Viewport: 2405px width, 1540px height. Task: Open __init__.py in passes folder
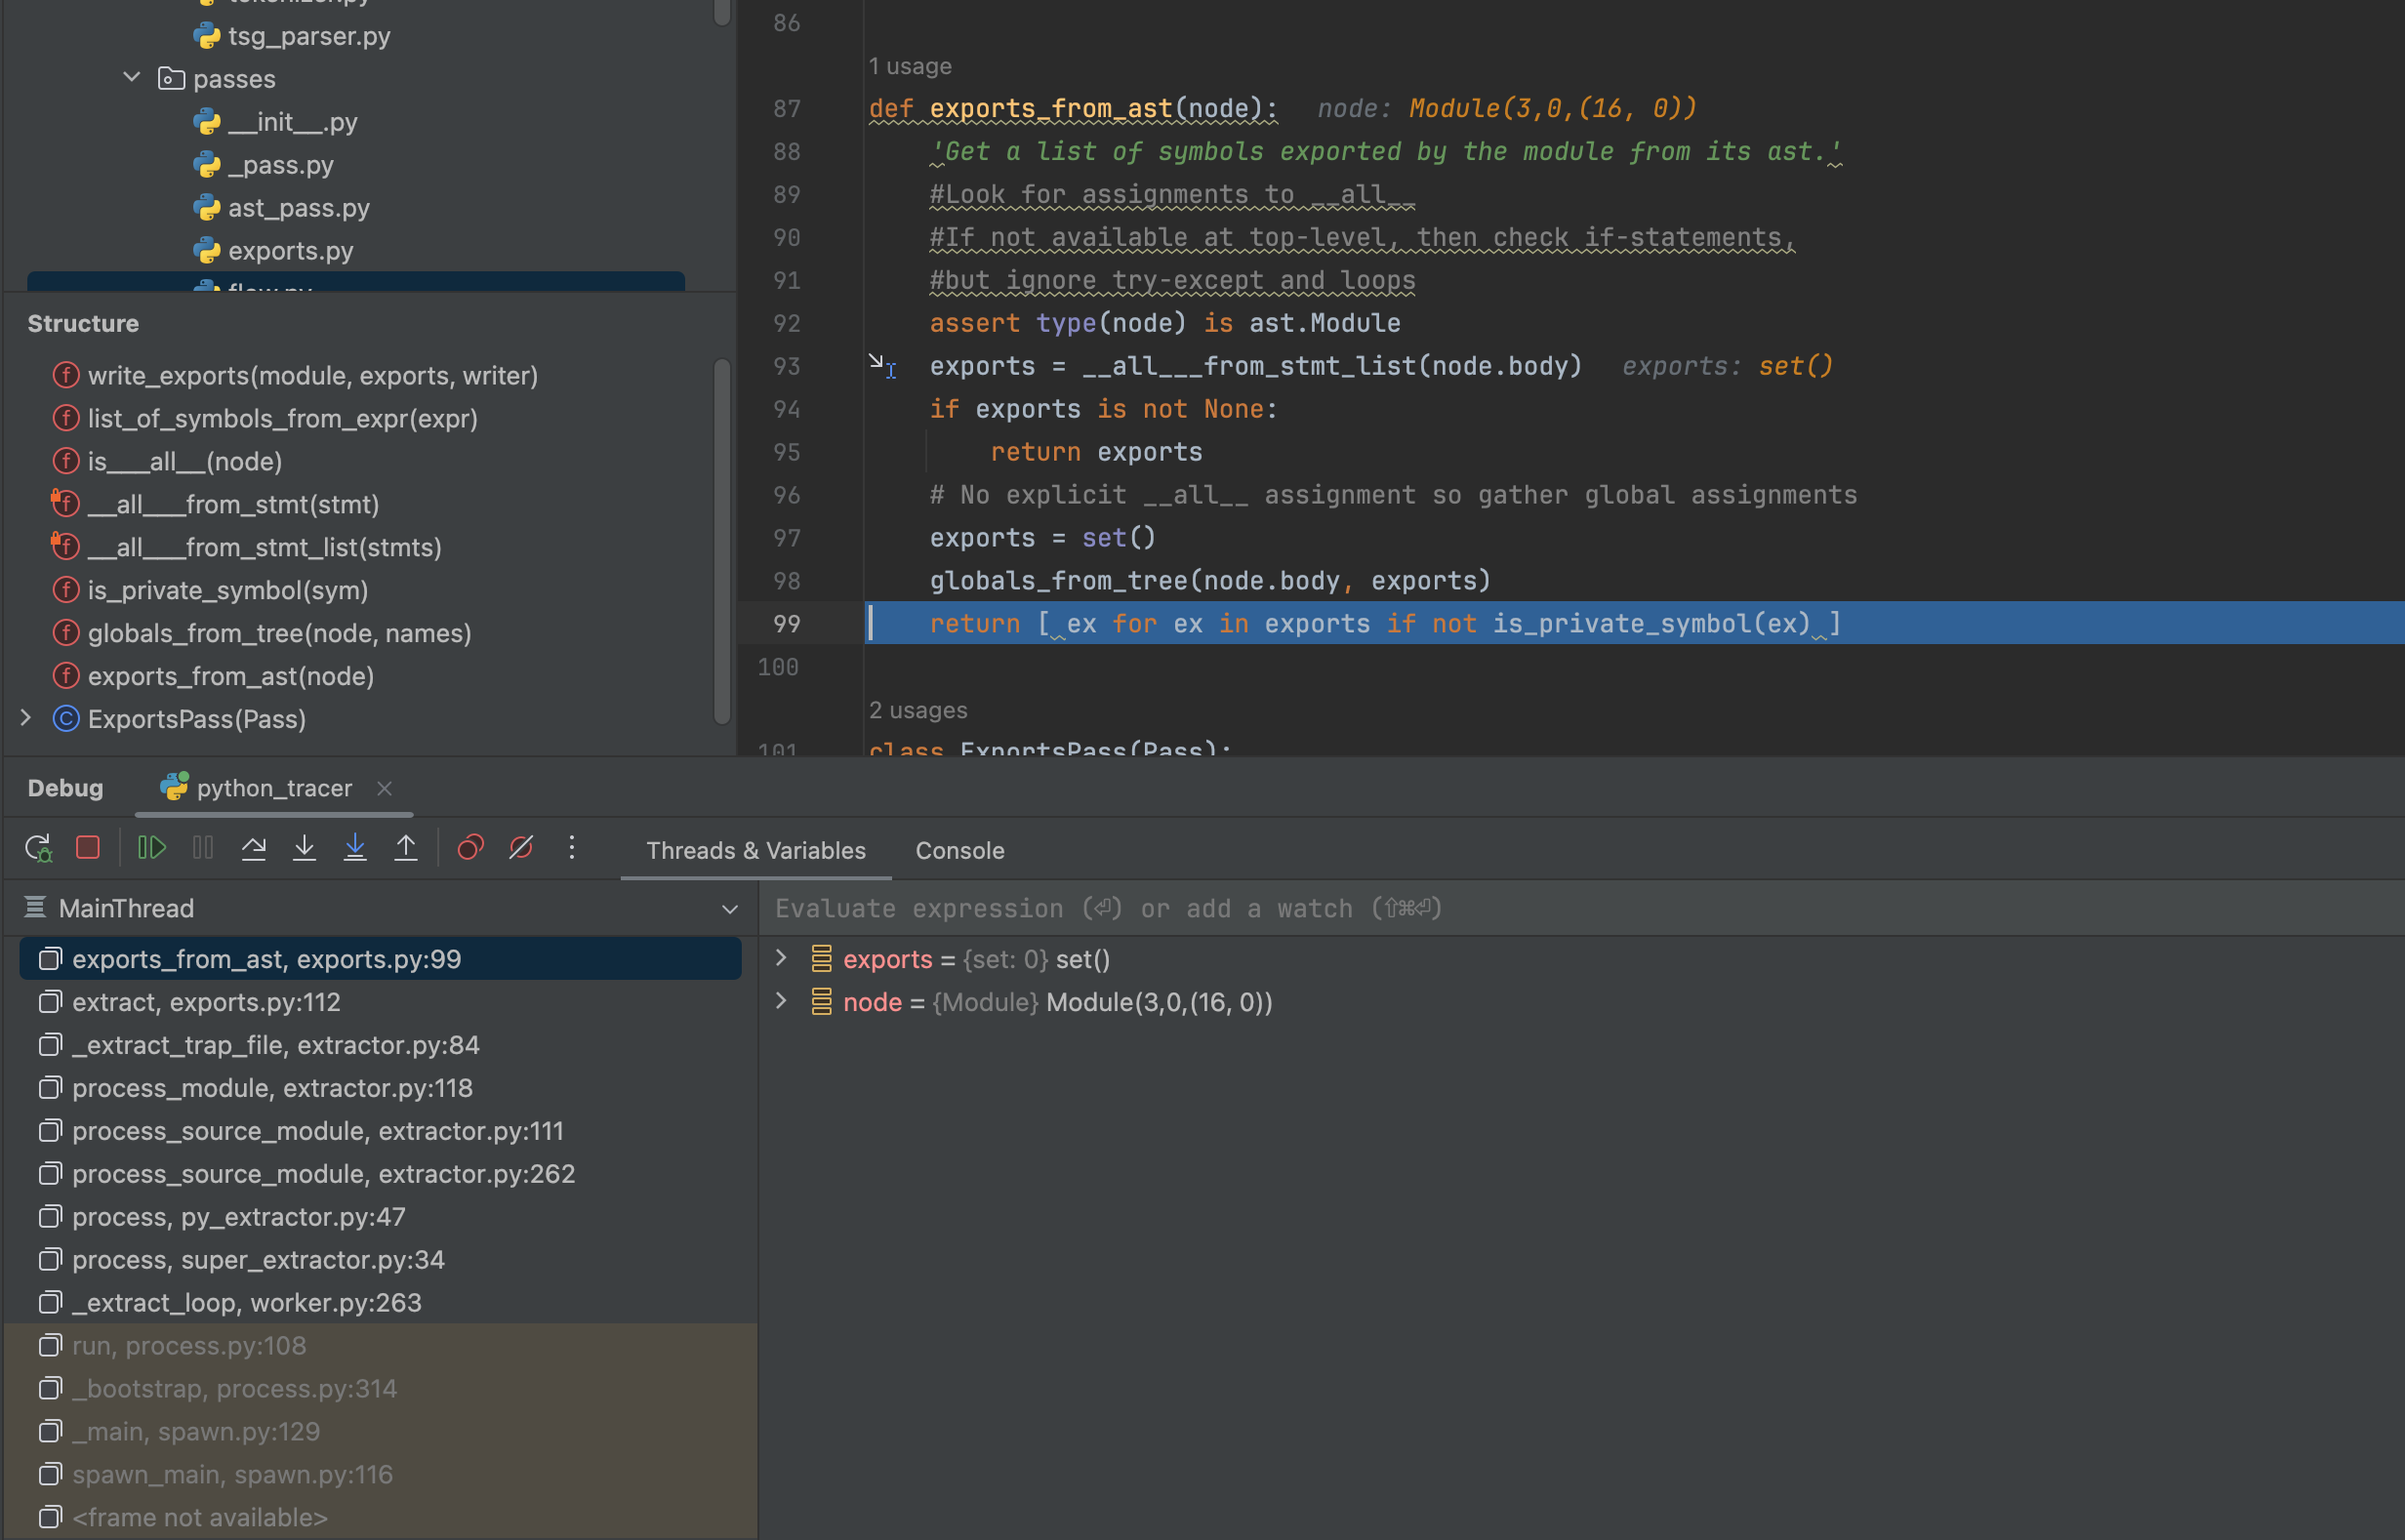tap(292, 122)
